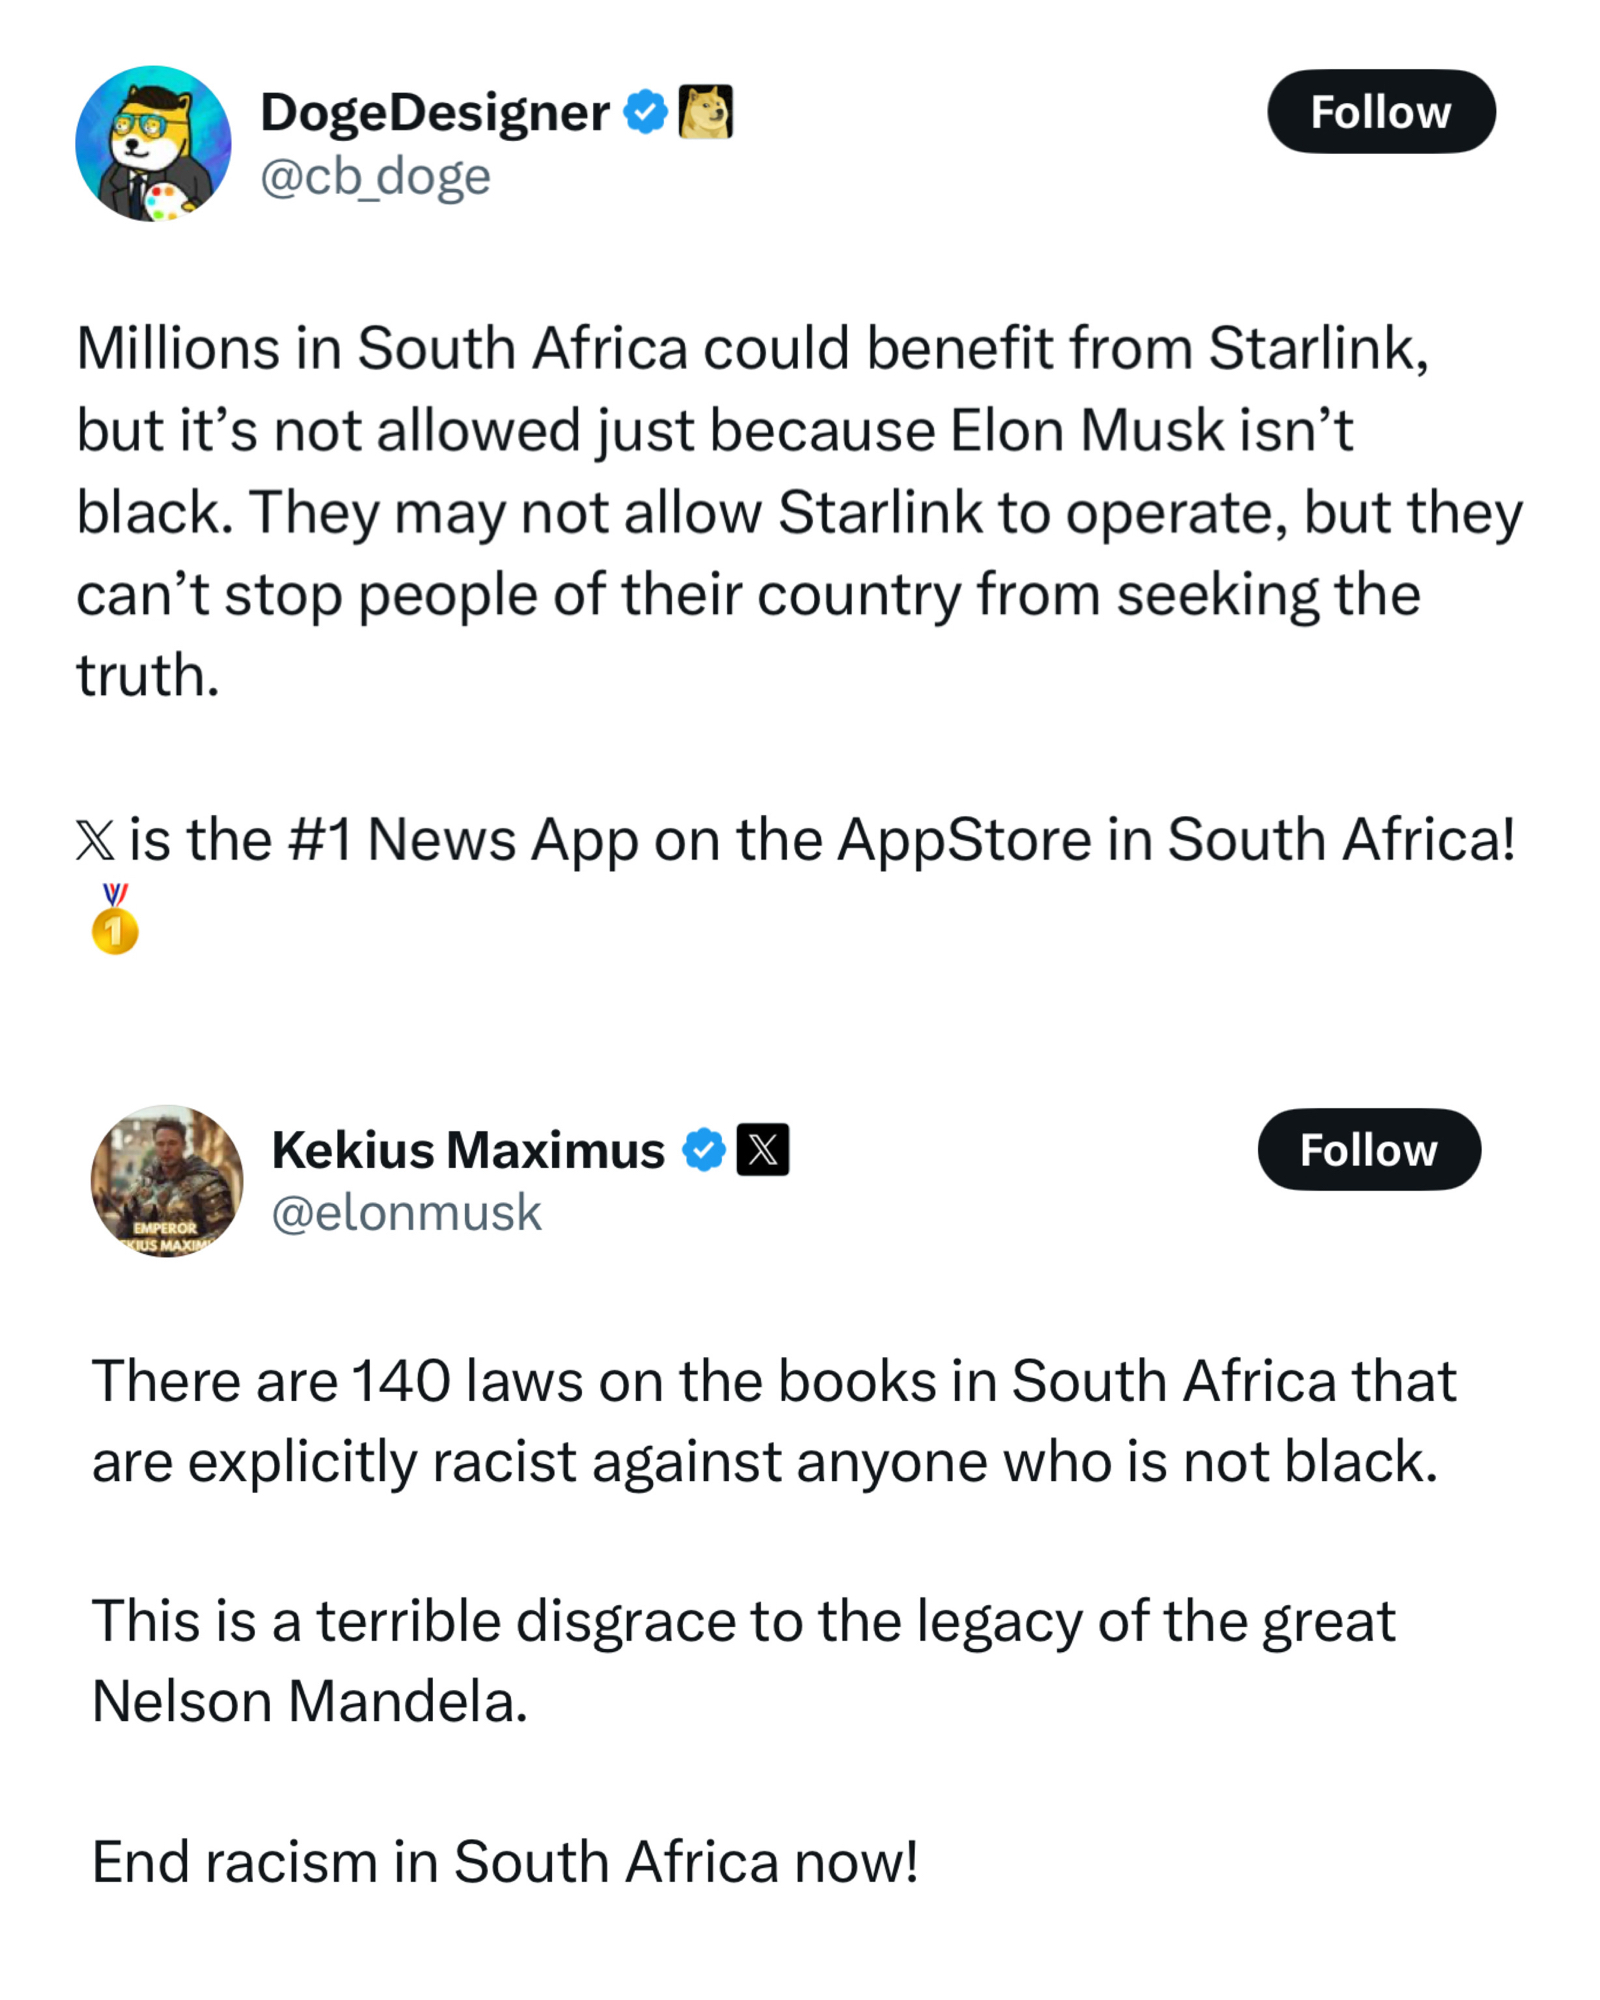The image size is (1600, 2000).
Task: Click Kekius Maximus's blue verified badge
Action: tap(704, 1150)
